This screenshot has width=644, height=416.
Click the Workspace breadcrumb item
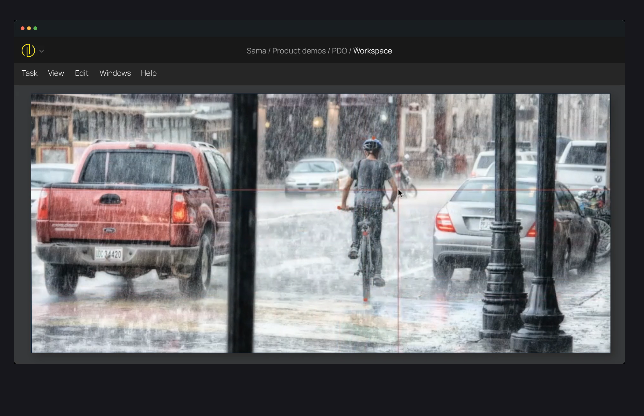pos(373,51)
